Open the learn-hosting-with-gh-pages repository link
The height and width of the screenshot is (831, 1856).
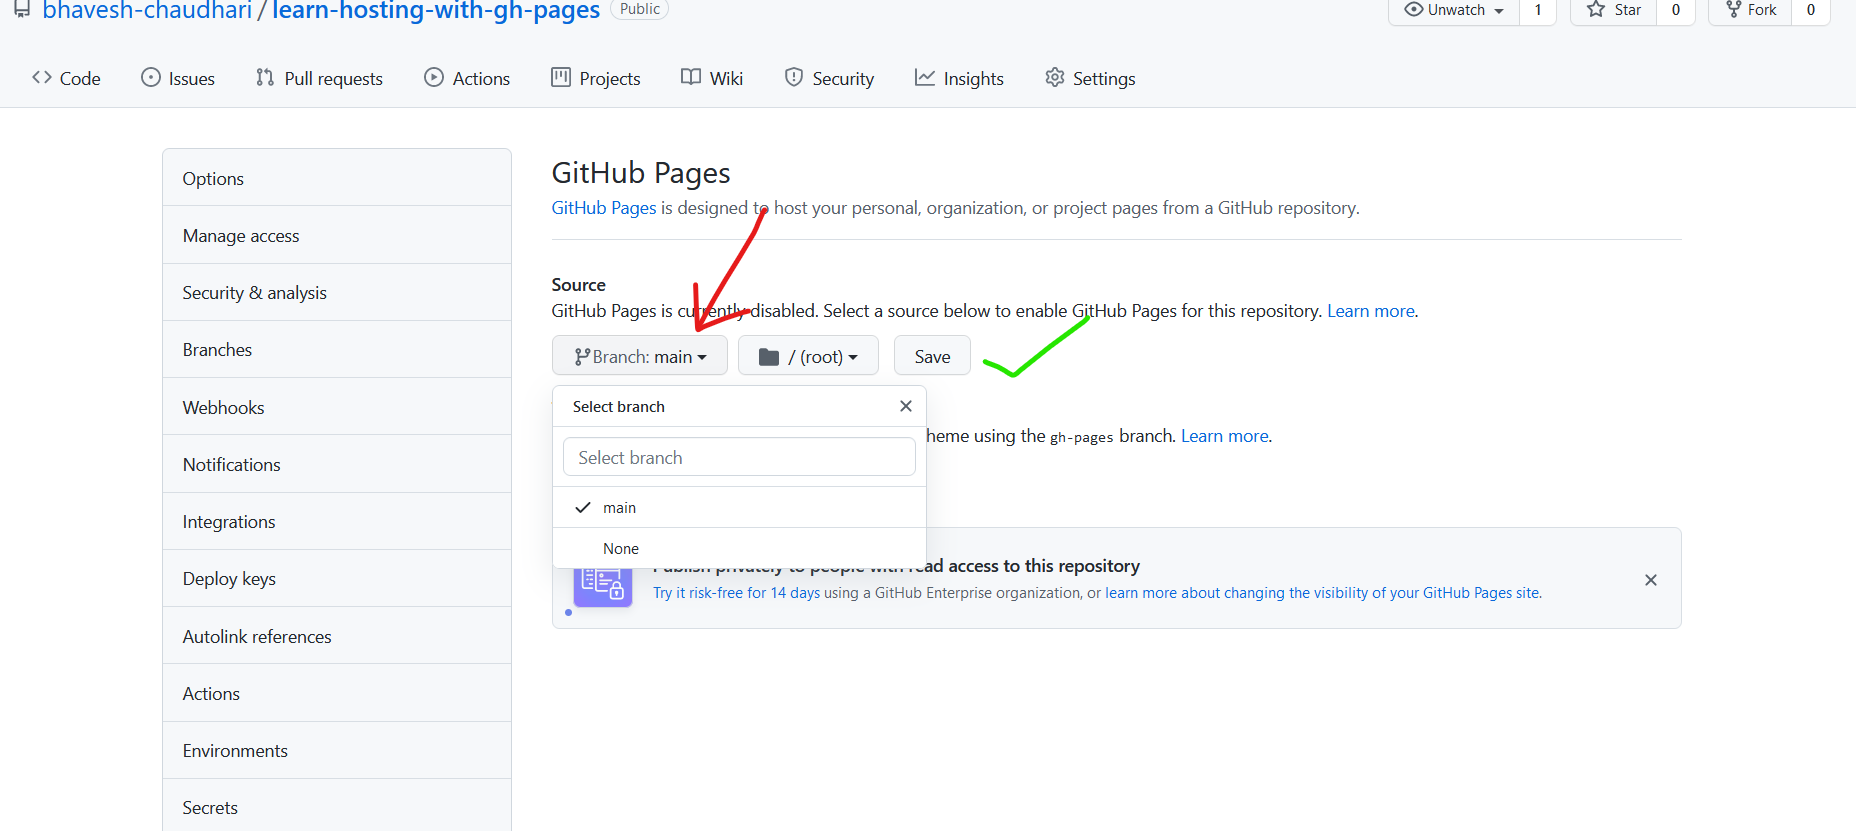[x=436, y=10]
